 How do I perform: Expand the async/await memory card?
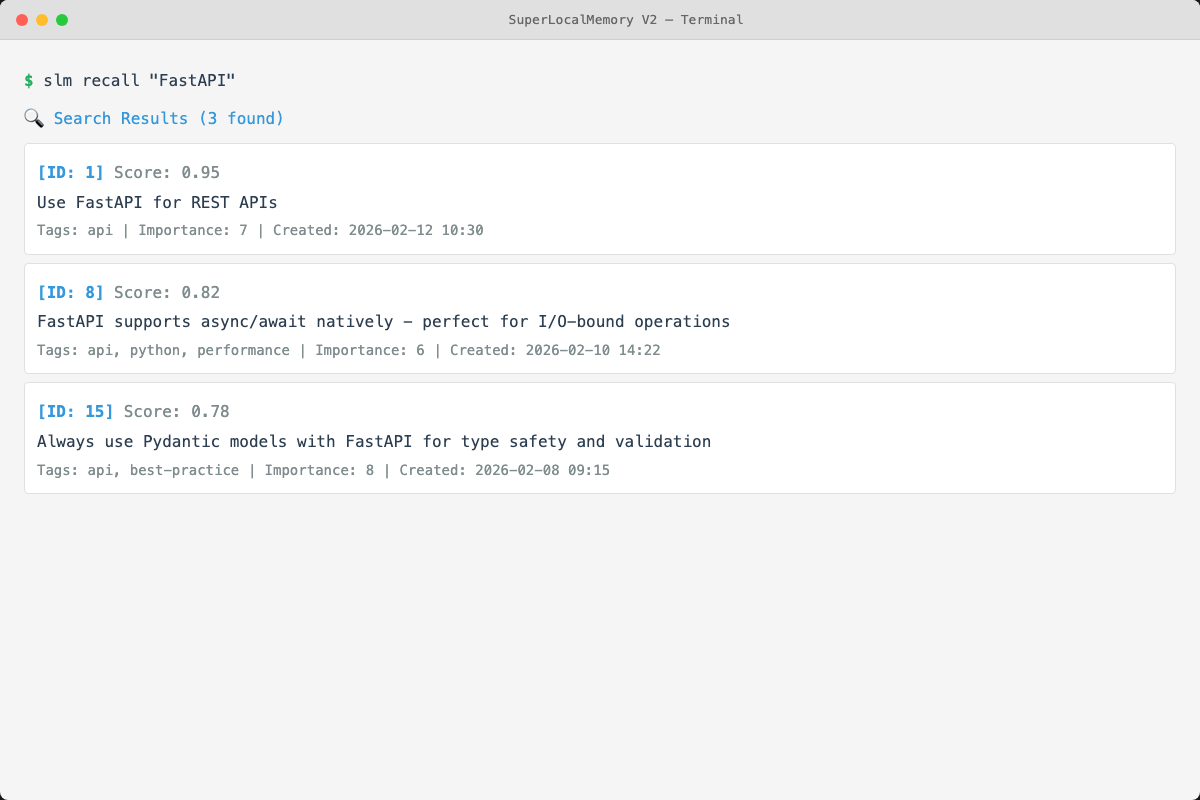pyautogui.click(x=600, y=318)
